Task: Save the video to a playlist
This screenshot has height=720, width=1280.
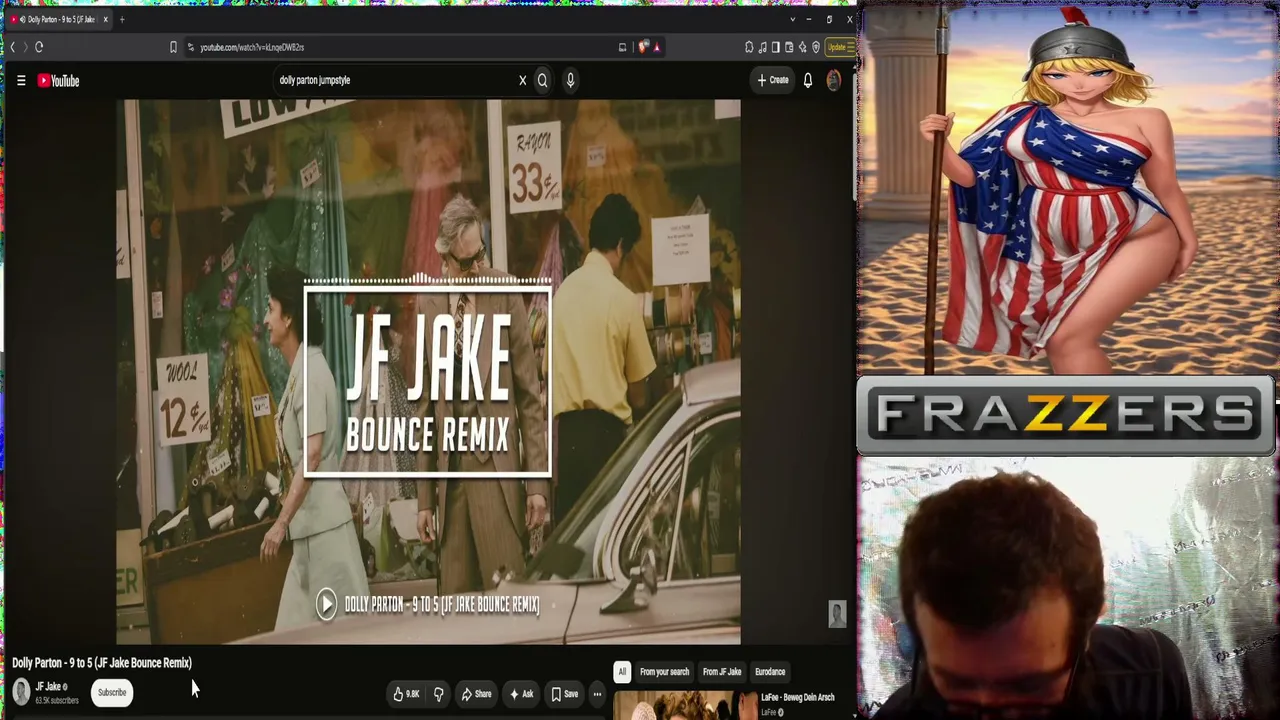Action: coord(563,694)
